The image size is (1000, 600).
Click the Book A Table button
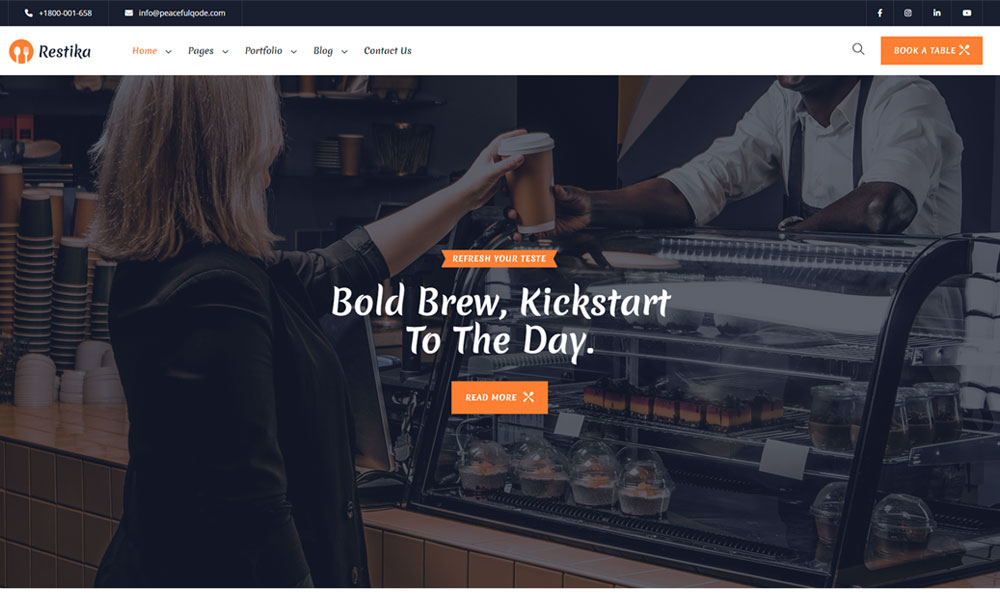(931, 50)
